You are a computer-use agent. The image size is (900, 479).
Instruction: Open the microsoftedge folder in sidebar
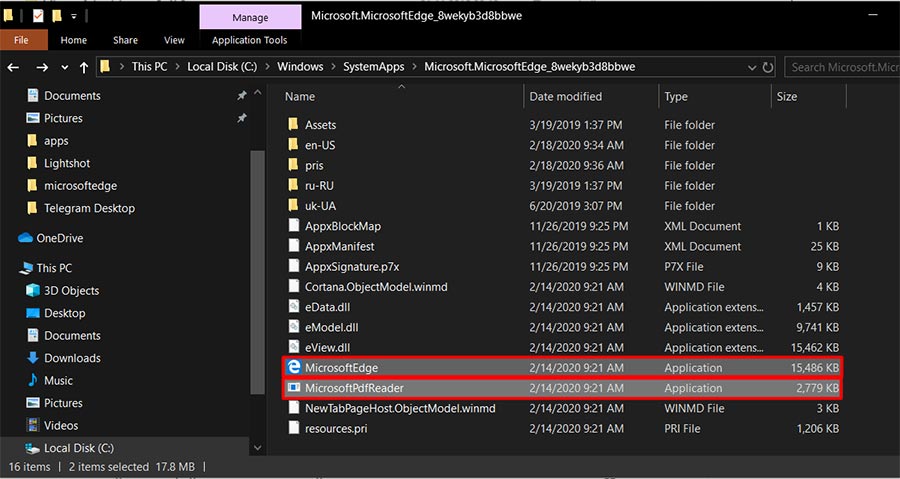coord(80,185)
